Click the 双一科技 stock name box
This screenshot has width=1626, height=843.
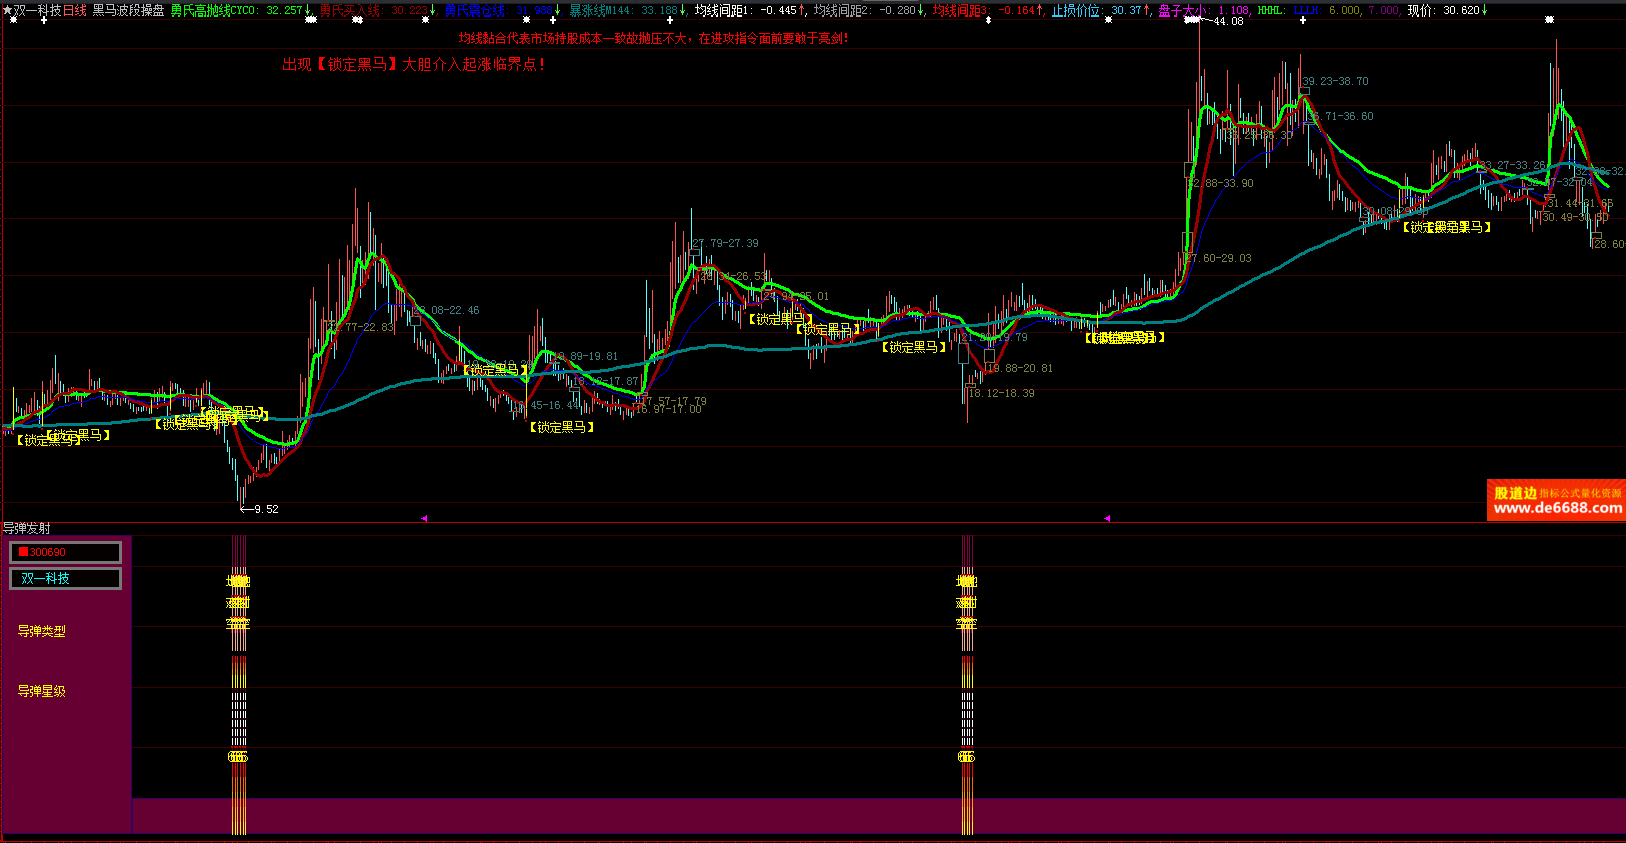[65, 578]
